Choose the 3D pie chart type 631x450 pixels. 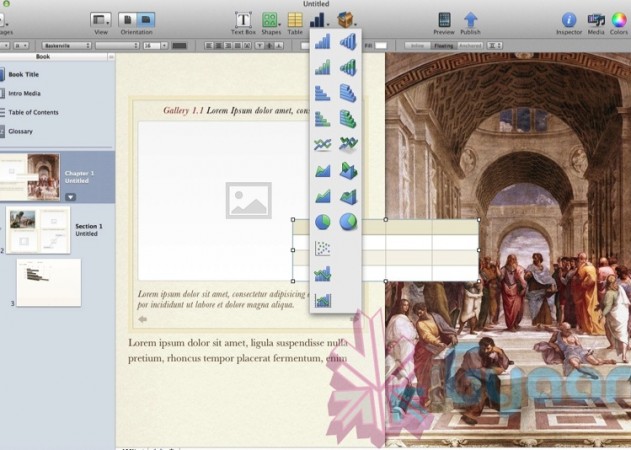click(348, 222)
